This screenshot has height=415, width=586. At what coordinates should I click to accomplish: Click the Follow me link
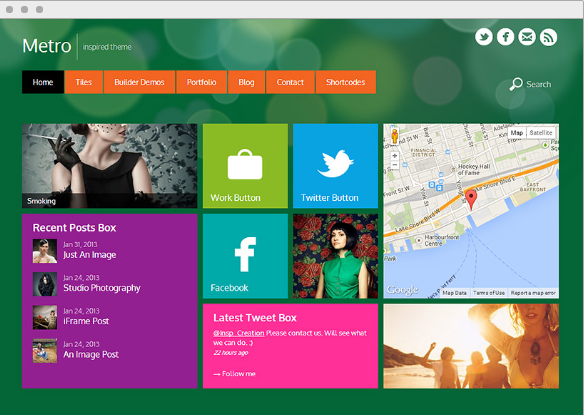coord(234,374)
